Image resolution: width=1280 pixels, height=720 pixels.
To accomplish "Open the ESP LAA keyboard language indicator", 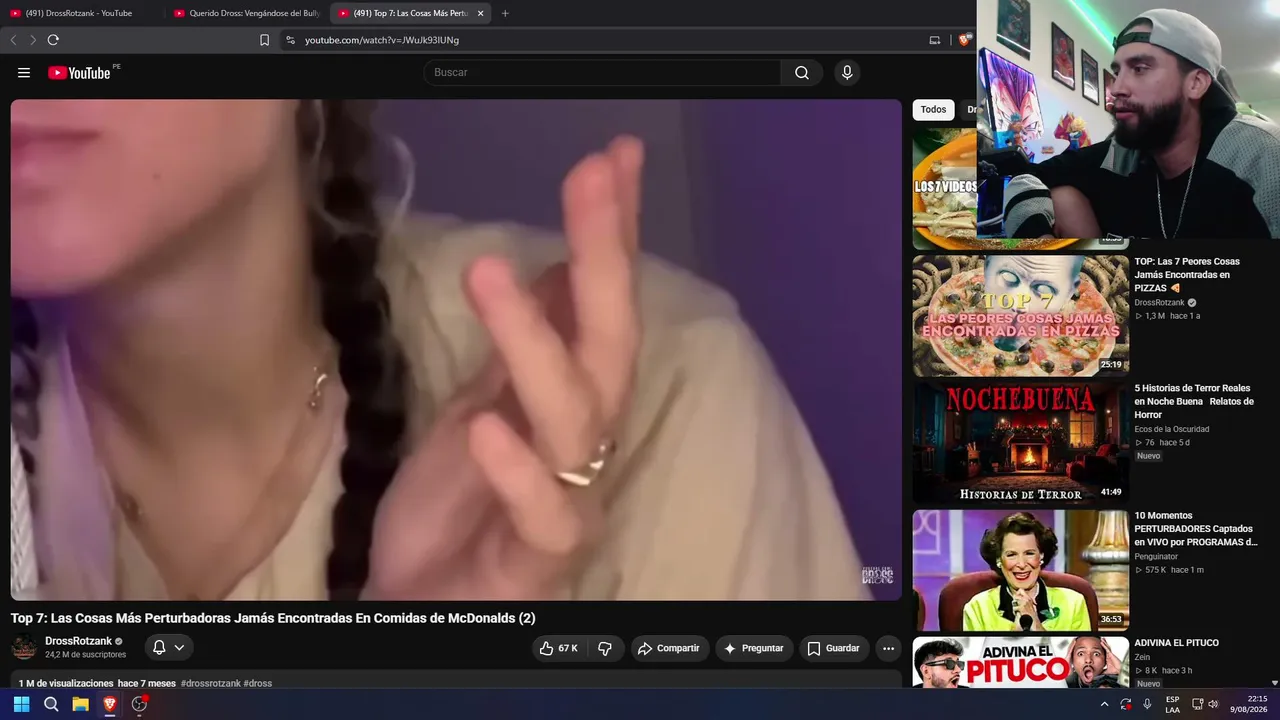I will pos(1172,704).
